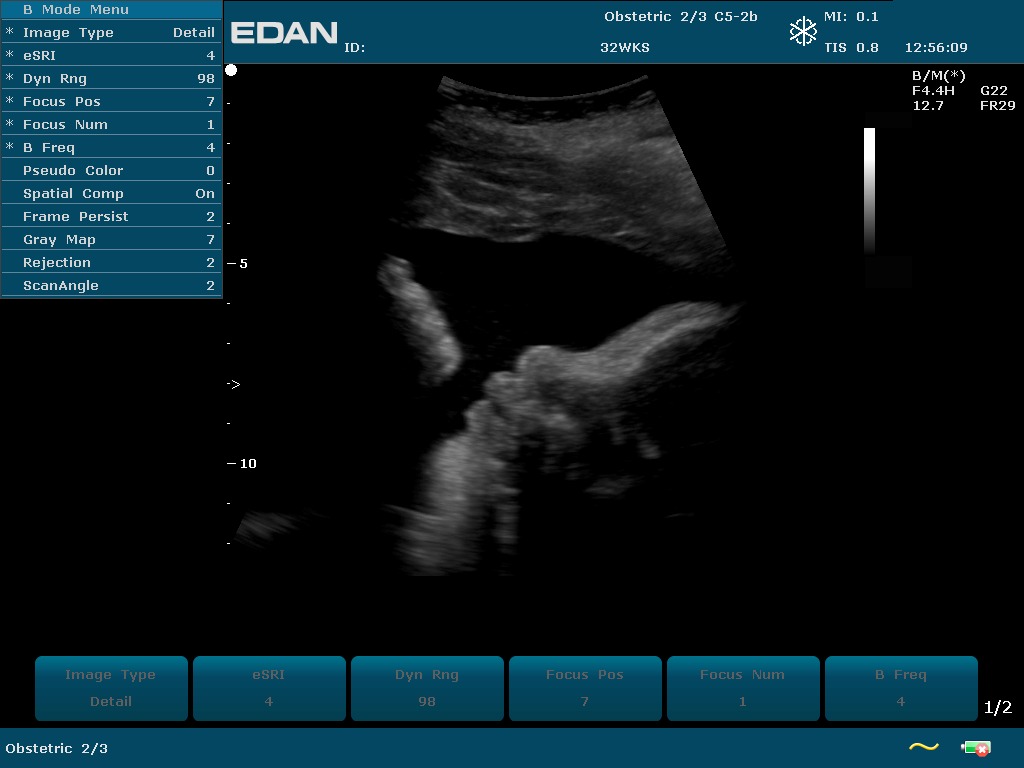1024x768 pixels.
Task: Click the battery status icon
Action: [975, 747]
